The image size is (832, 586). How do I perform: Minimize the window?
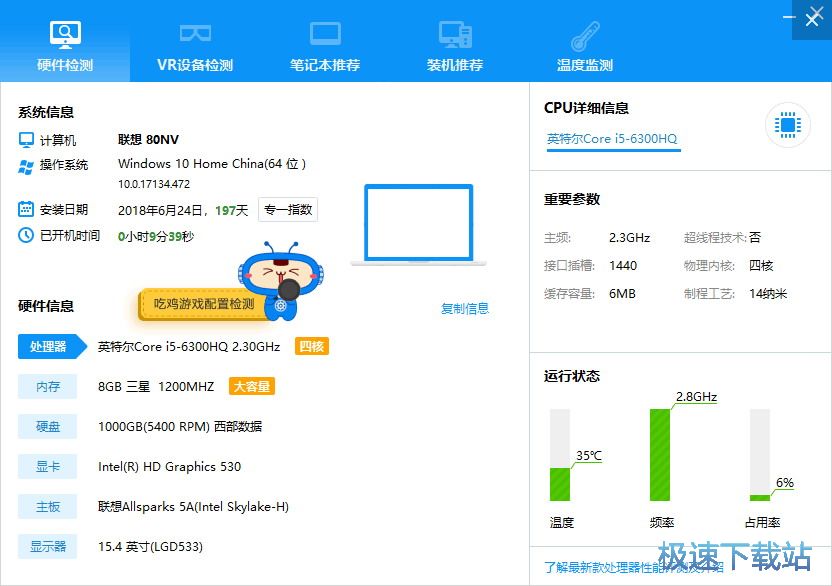(x=789, y=18)
